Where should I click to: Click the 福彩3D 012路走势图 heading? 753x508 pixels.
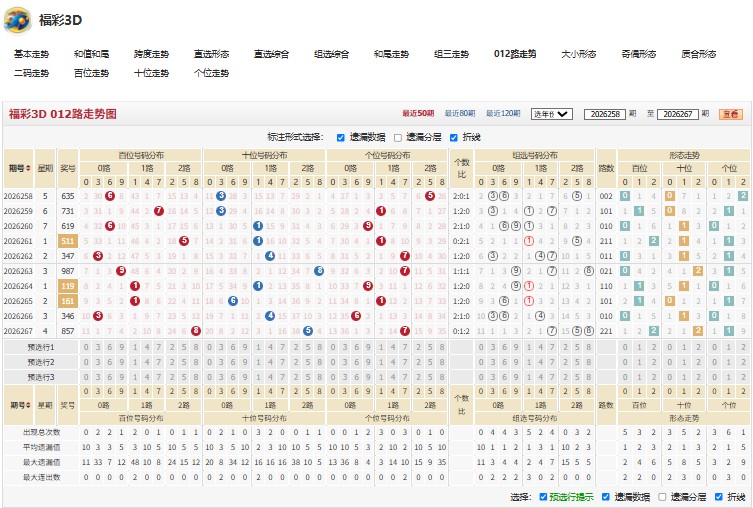coord(62,114)
